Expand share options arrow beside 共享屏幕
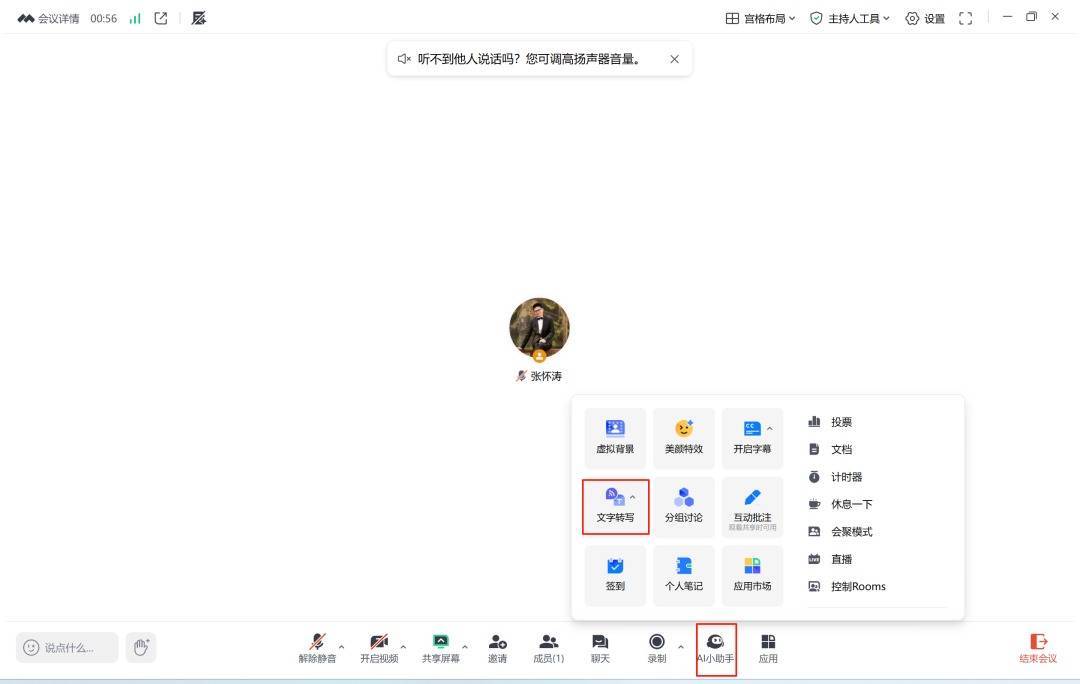The height and width of the screenshot is (684, 1080). point(465,647)
